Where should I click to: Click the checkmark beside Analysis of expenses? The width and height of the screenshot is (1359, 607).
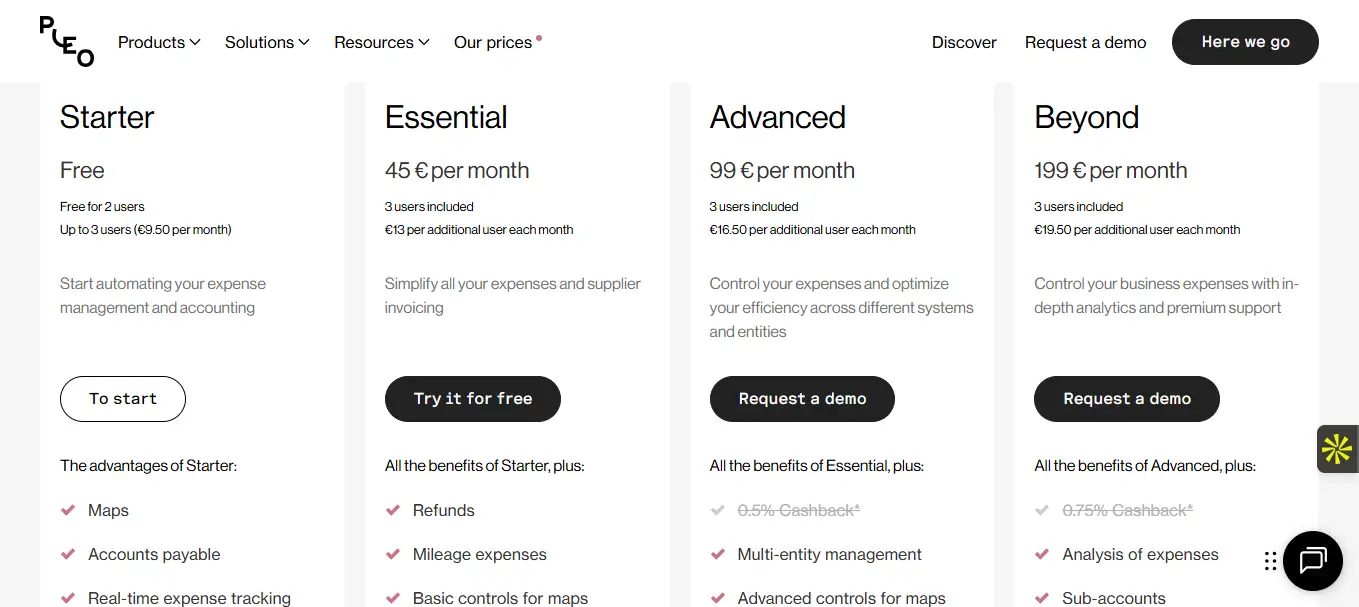pos(1042,554)
